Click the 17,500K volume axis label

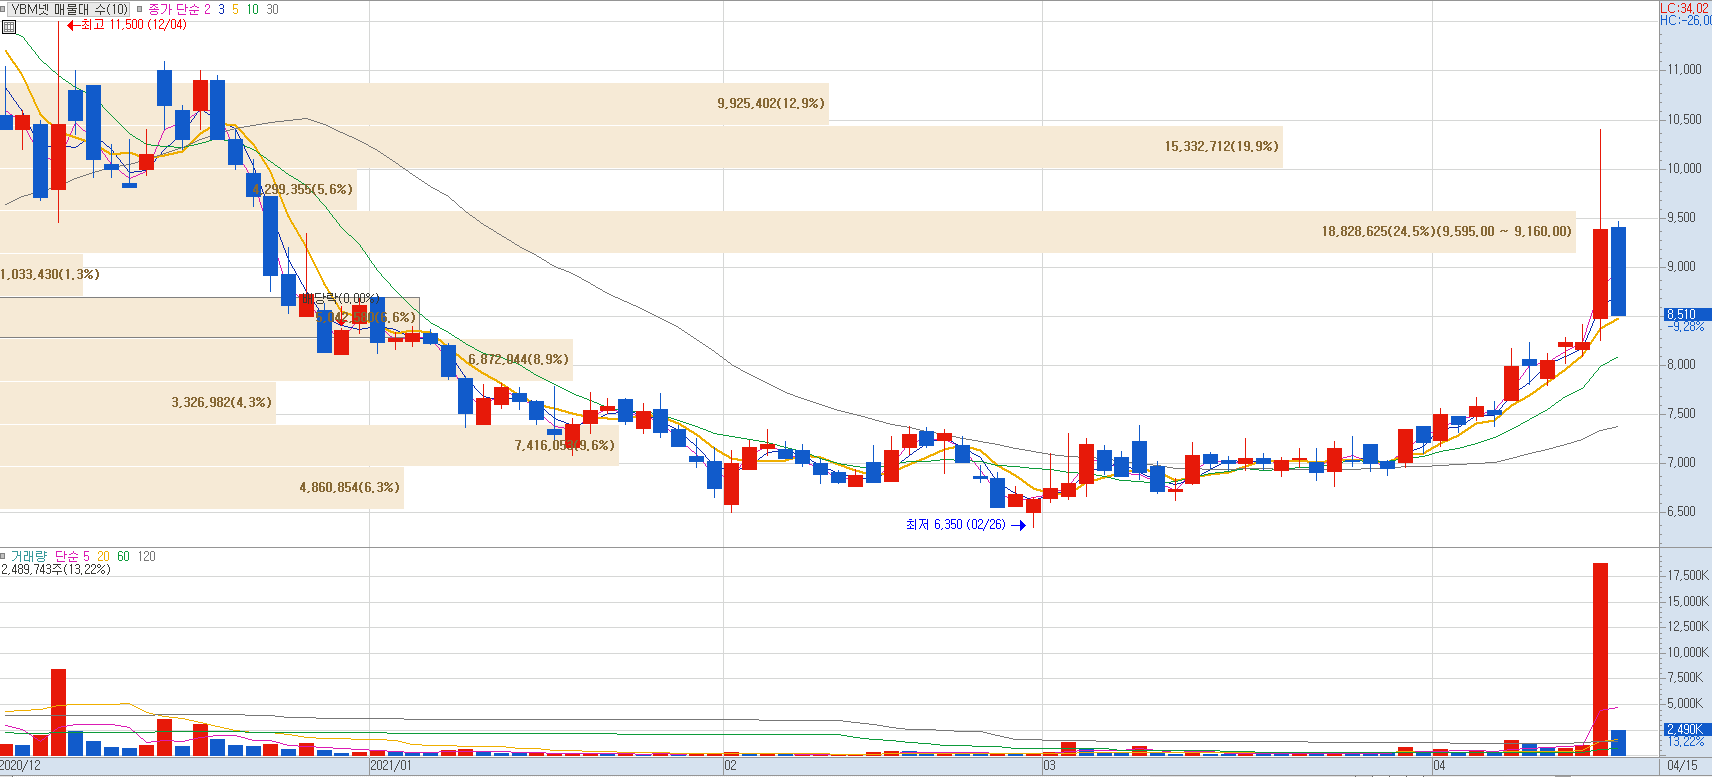[x=1688, y=575]
